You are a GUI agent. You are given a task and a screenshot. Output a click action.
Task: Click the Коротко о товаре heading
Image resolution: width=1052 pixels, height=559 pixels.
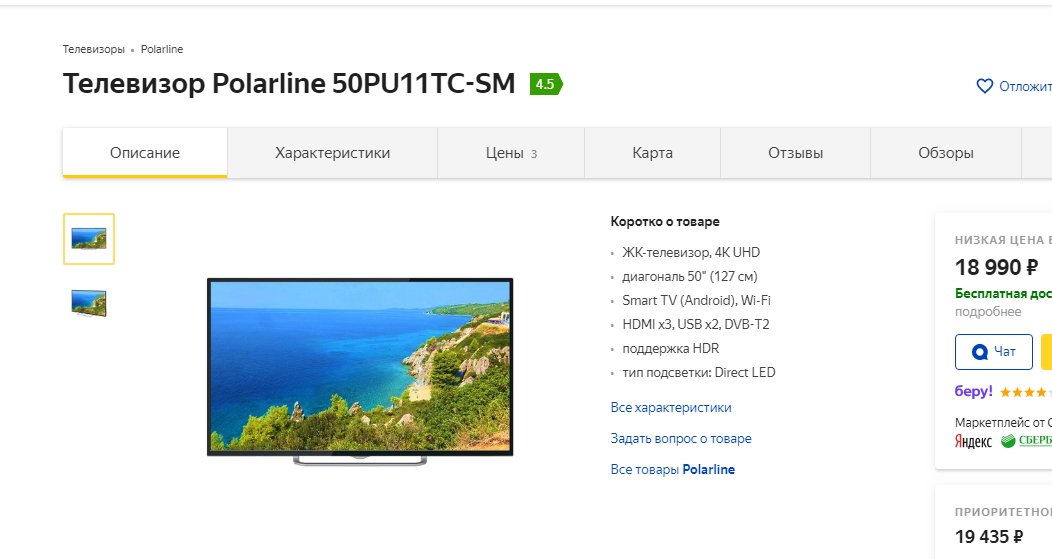coord(665,221)
